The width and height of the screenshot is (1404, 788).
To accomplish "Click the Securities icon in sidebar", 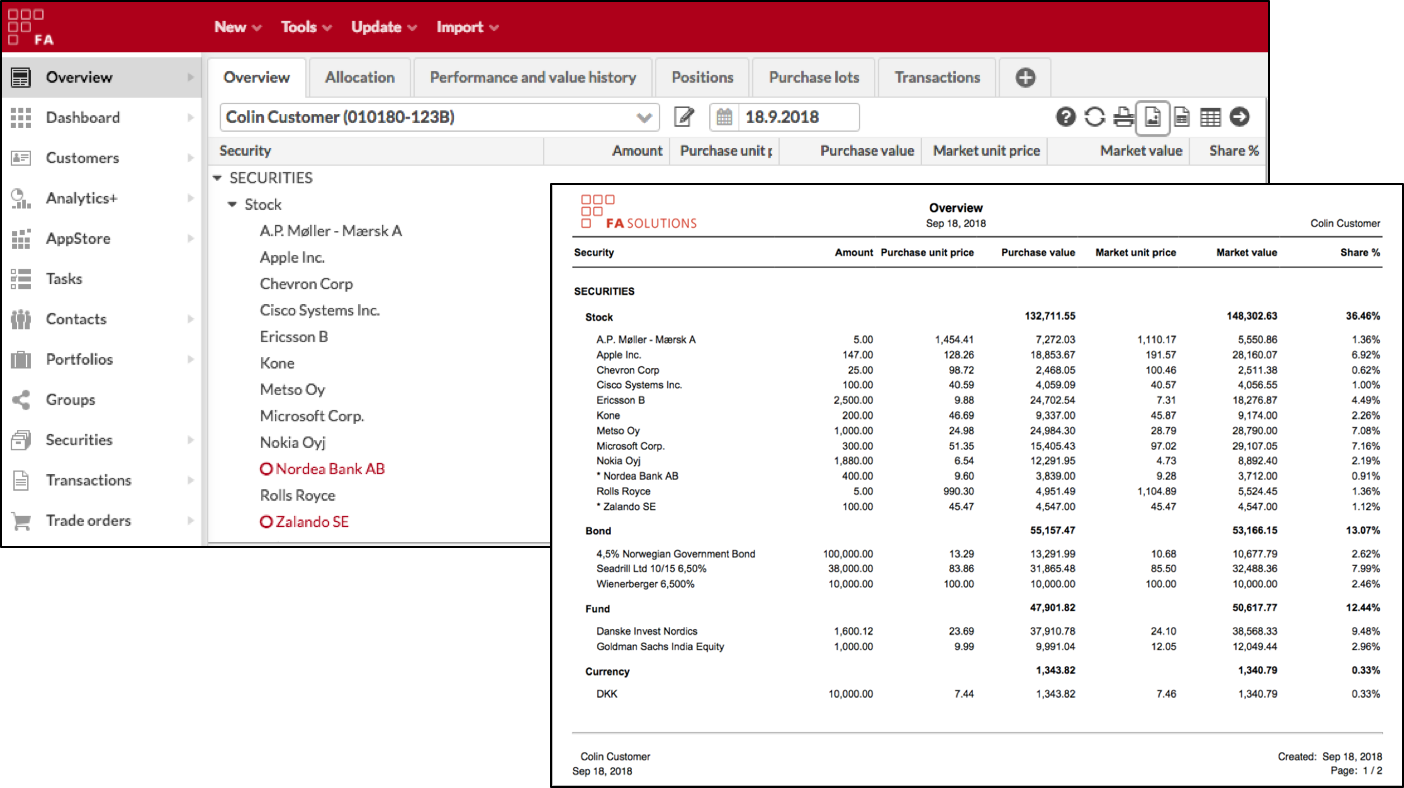I will (21, 440).
